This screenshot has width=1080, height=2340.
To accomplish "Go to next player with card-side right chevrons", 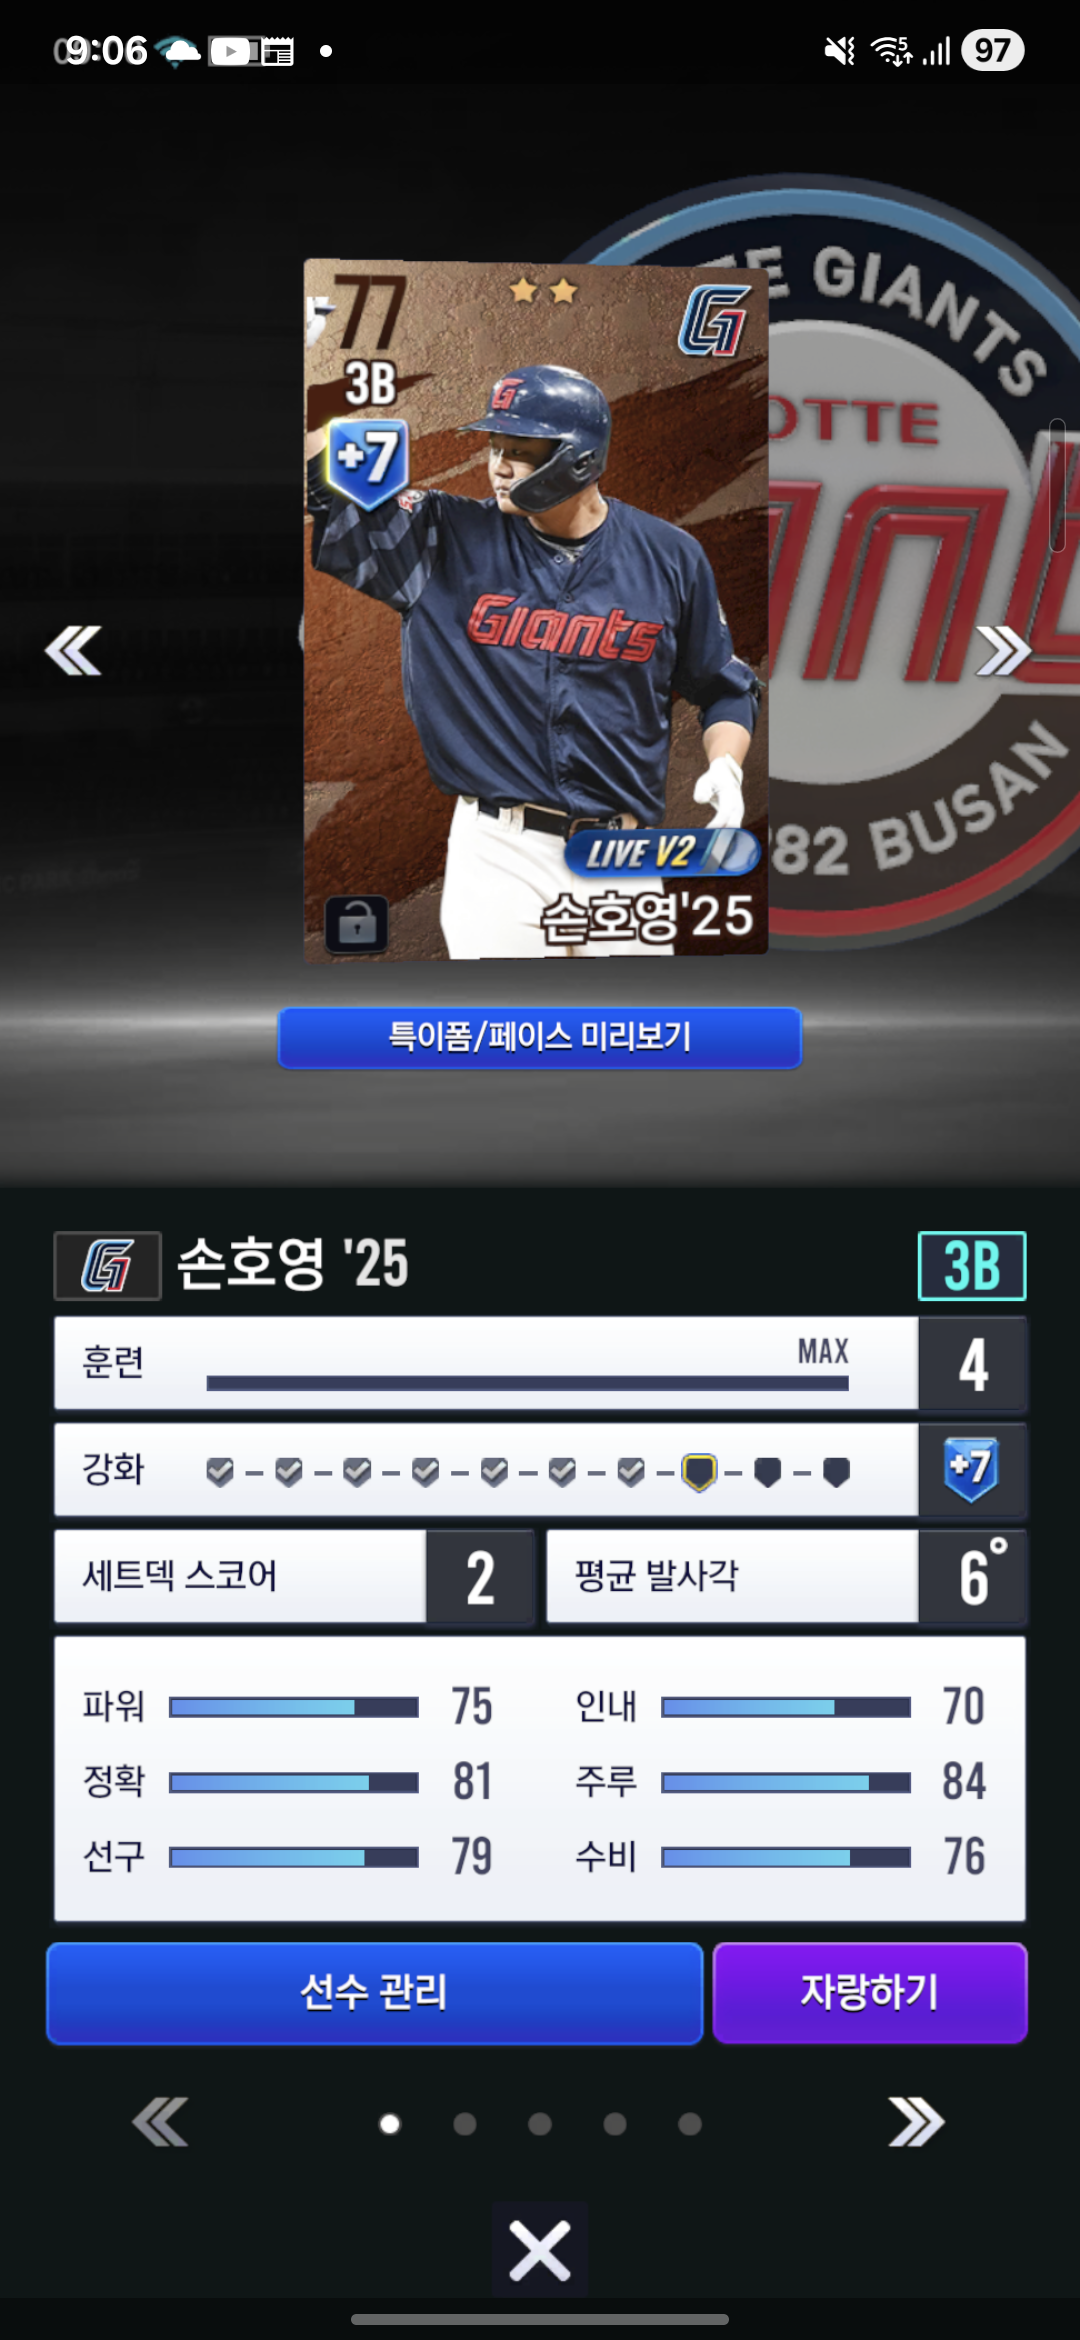I will coord(1003,651).
